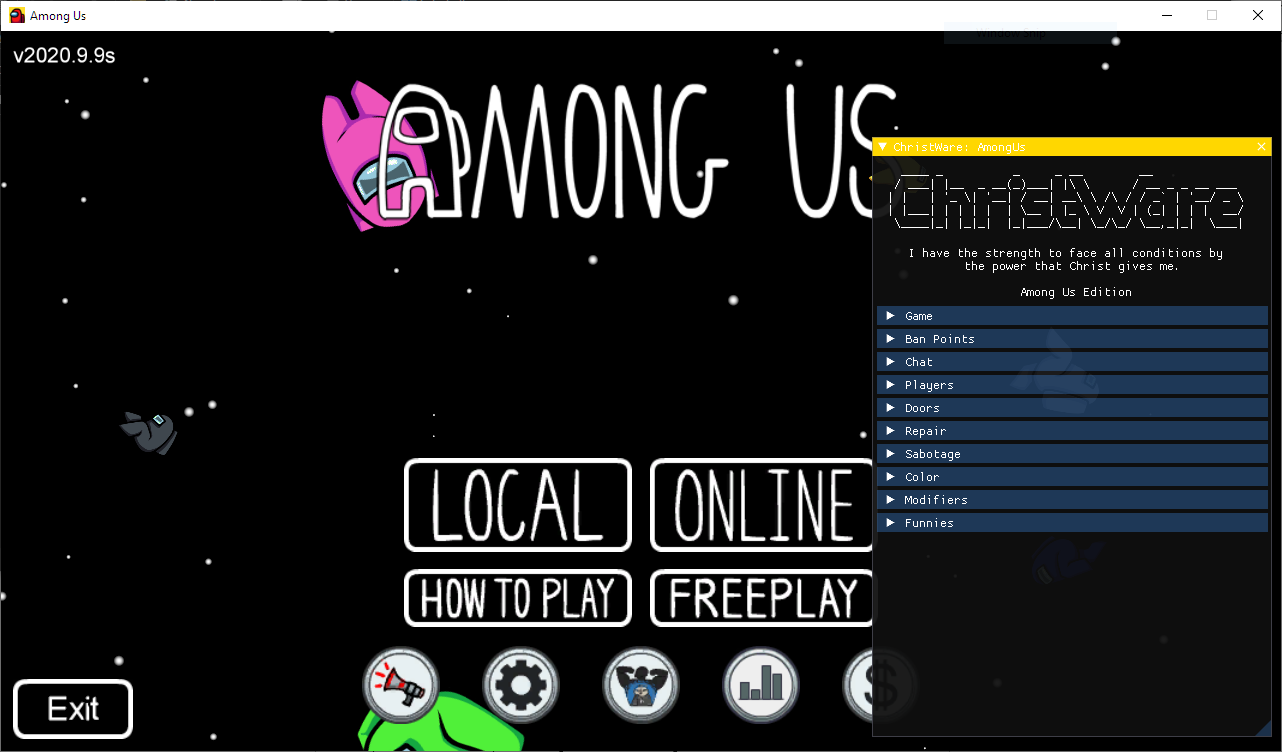The height and width of the screenshot is (752, 1282).
Task: Expand the Funnies section
Action: [x=1072, y=523]
